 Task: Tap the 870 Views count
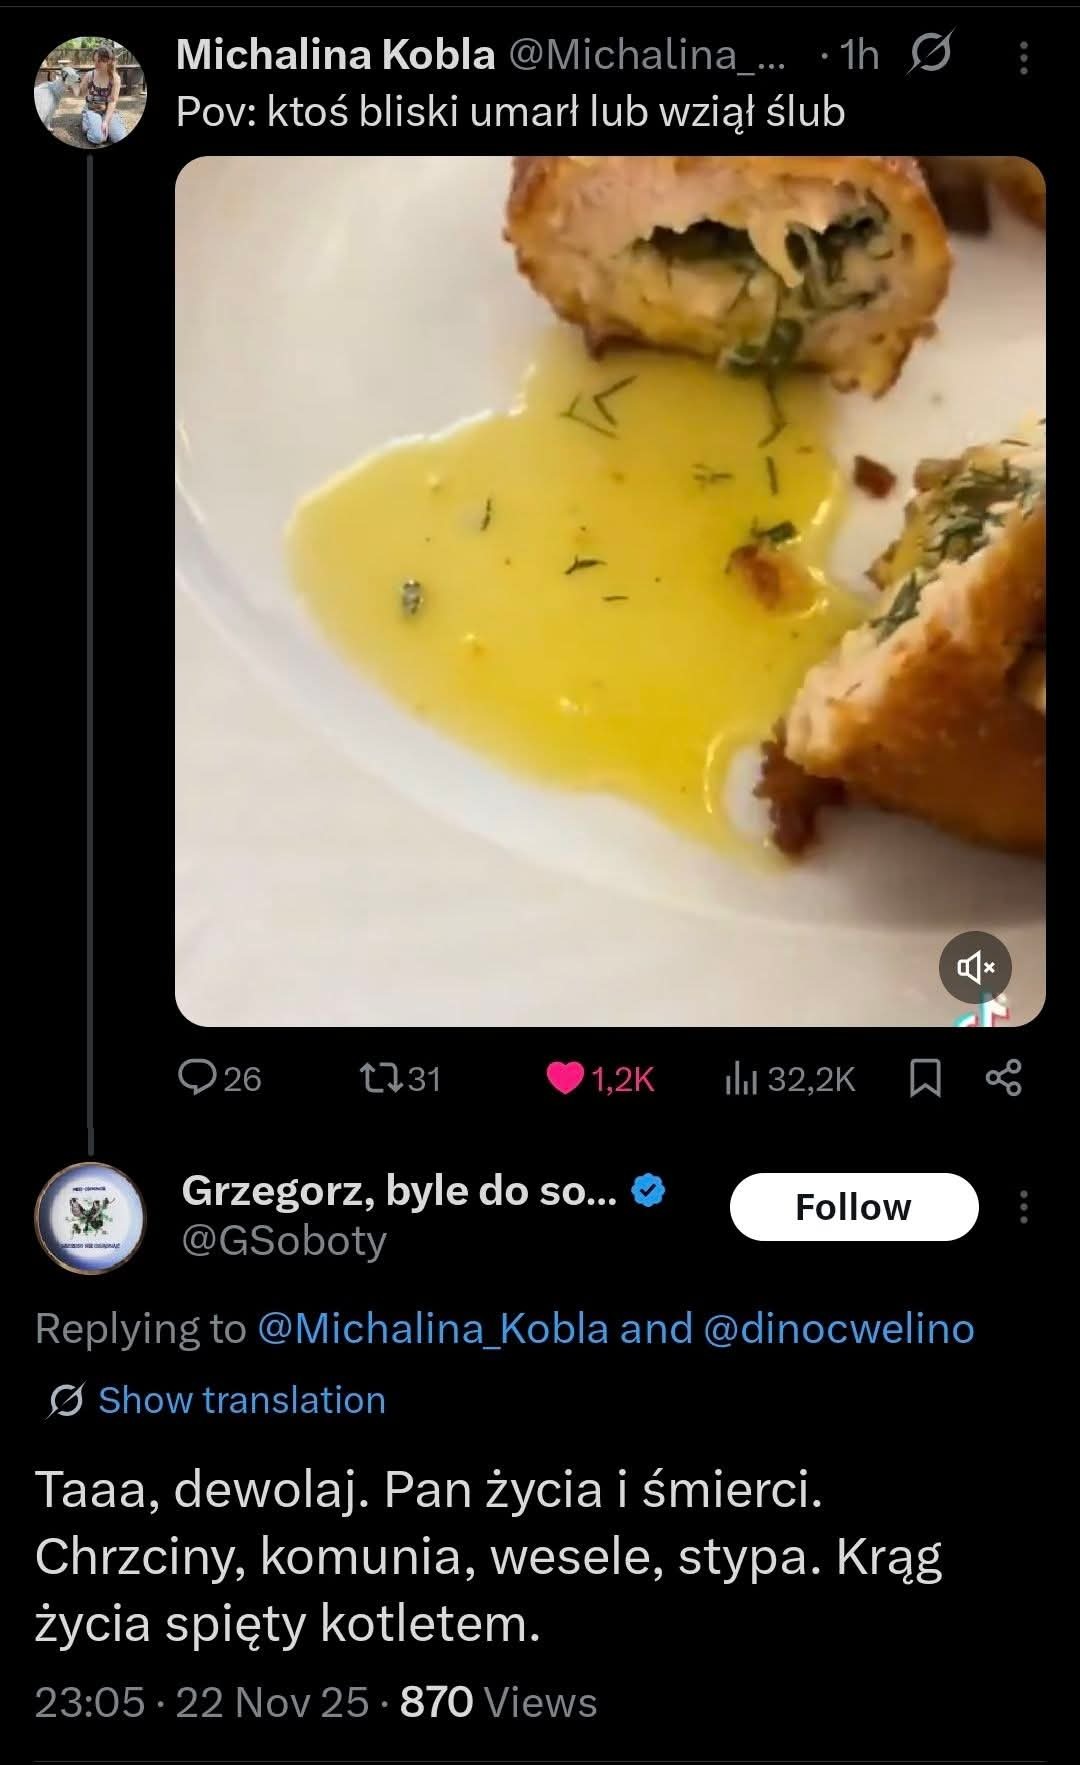point(498,1702)
